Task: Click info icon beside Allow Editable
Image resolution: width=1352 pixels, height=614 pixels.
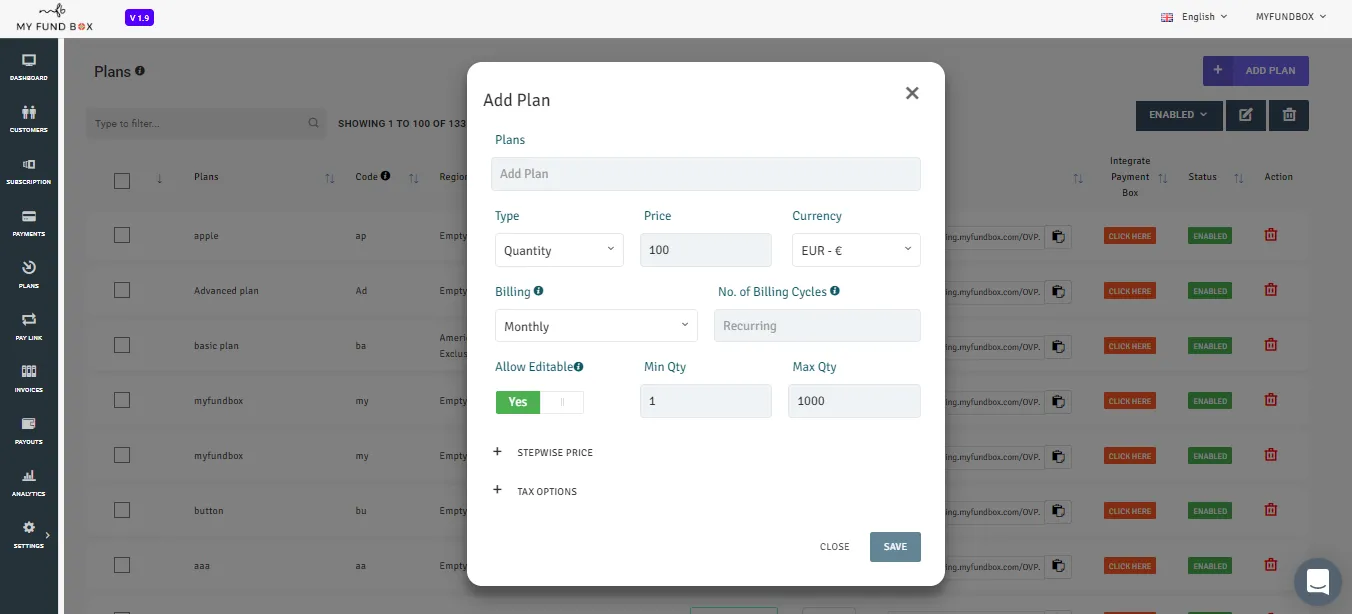Action: tap(578, 367)
